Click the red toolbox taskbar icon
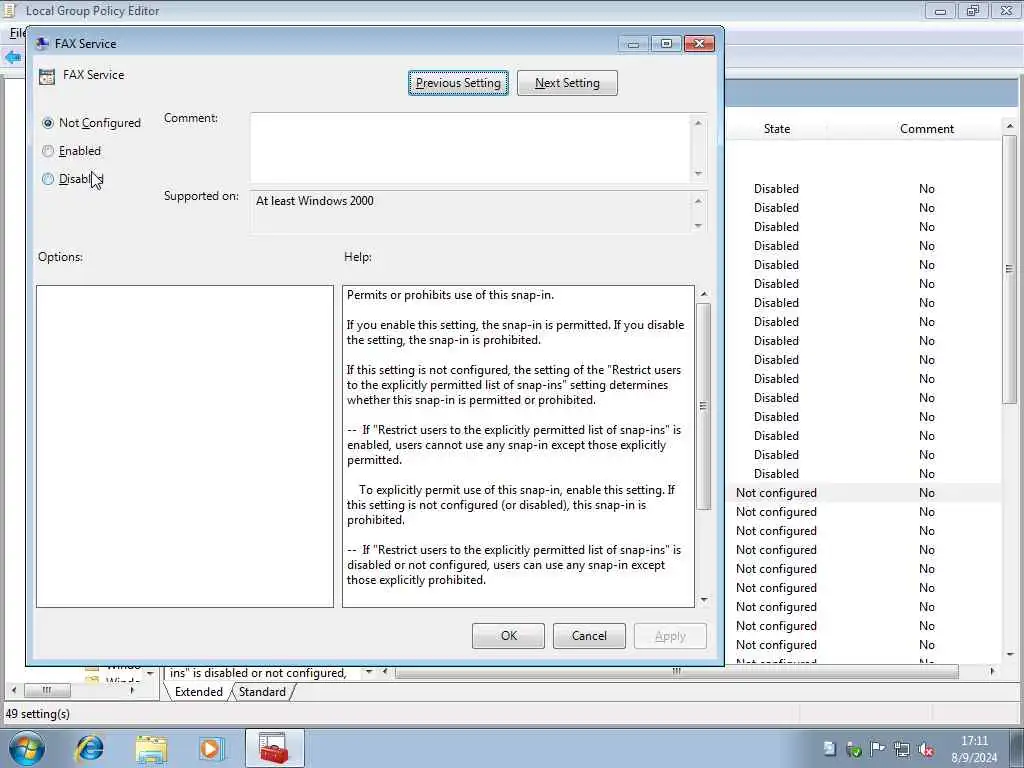 pos(274,748)
